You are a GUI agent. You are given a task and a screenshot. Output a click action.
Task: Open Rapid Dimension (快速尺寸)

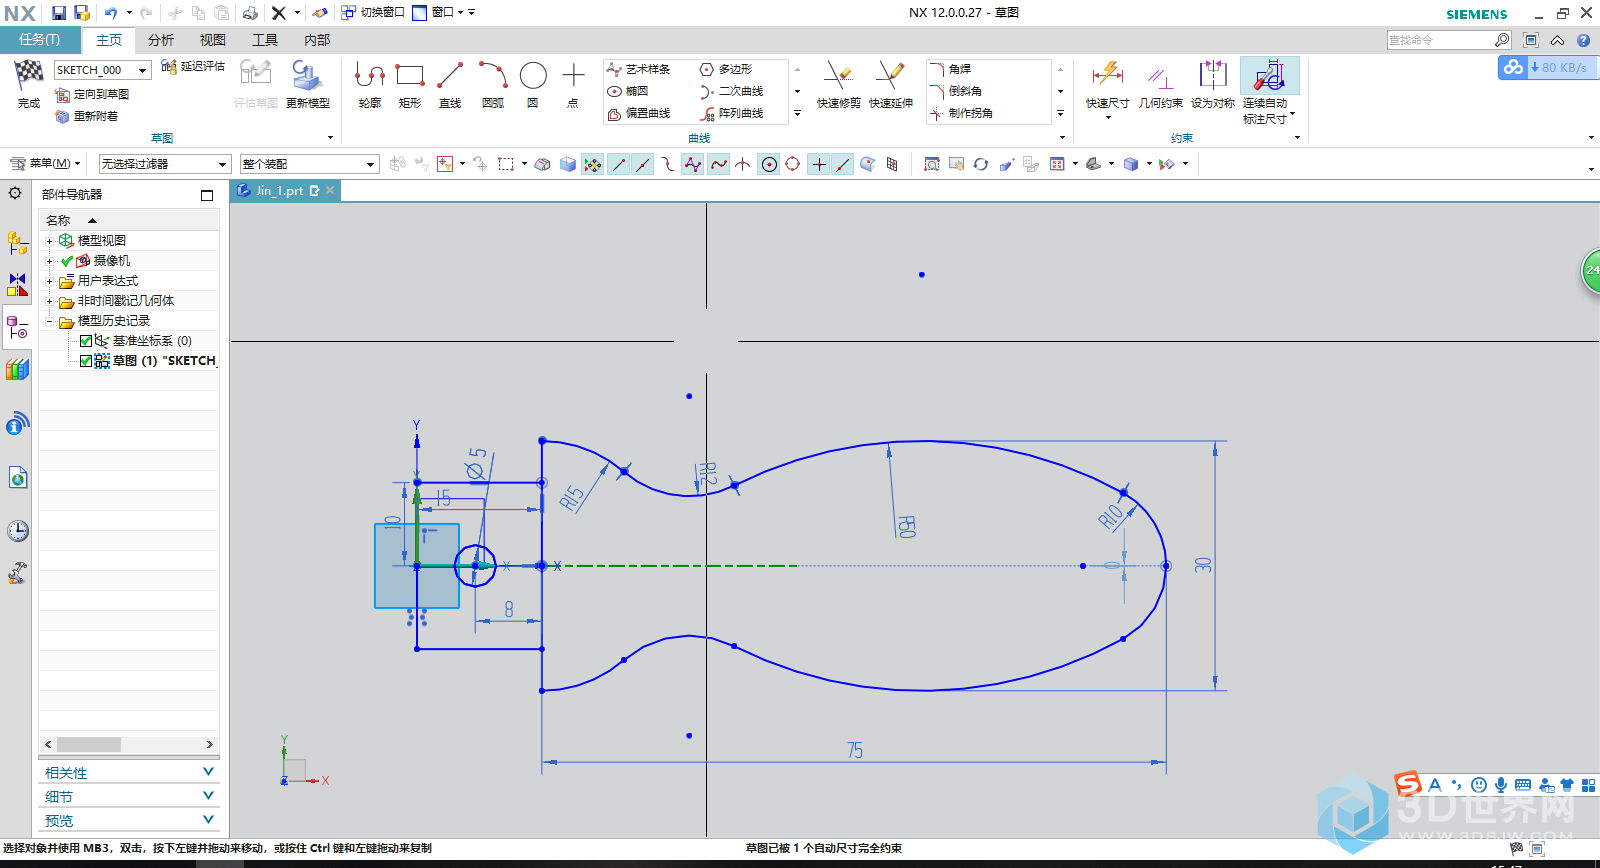[x=1107, y=85]
